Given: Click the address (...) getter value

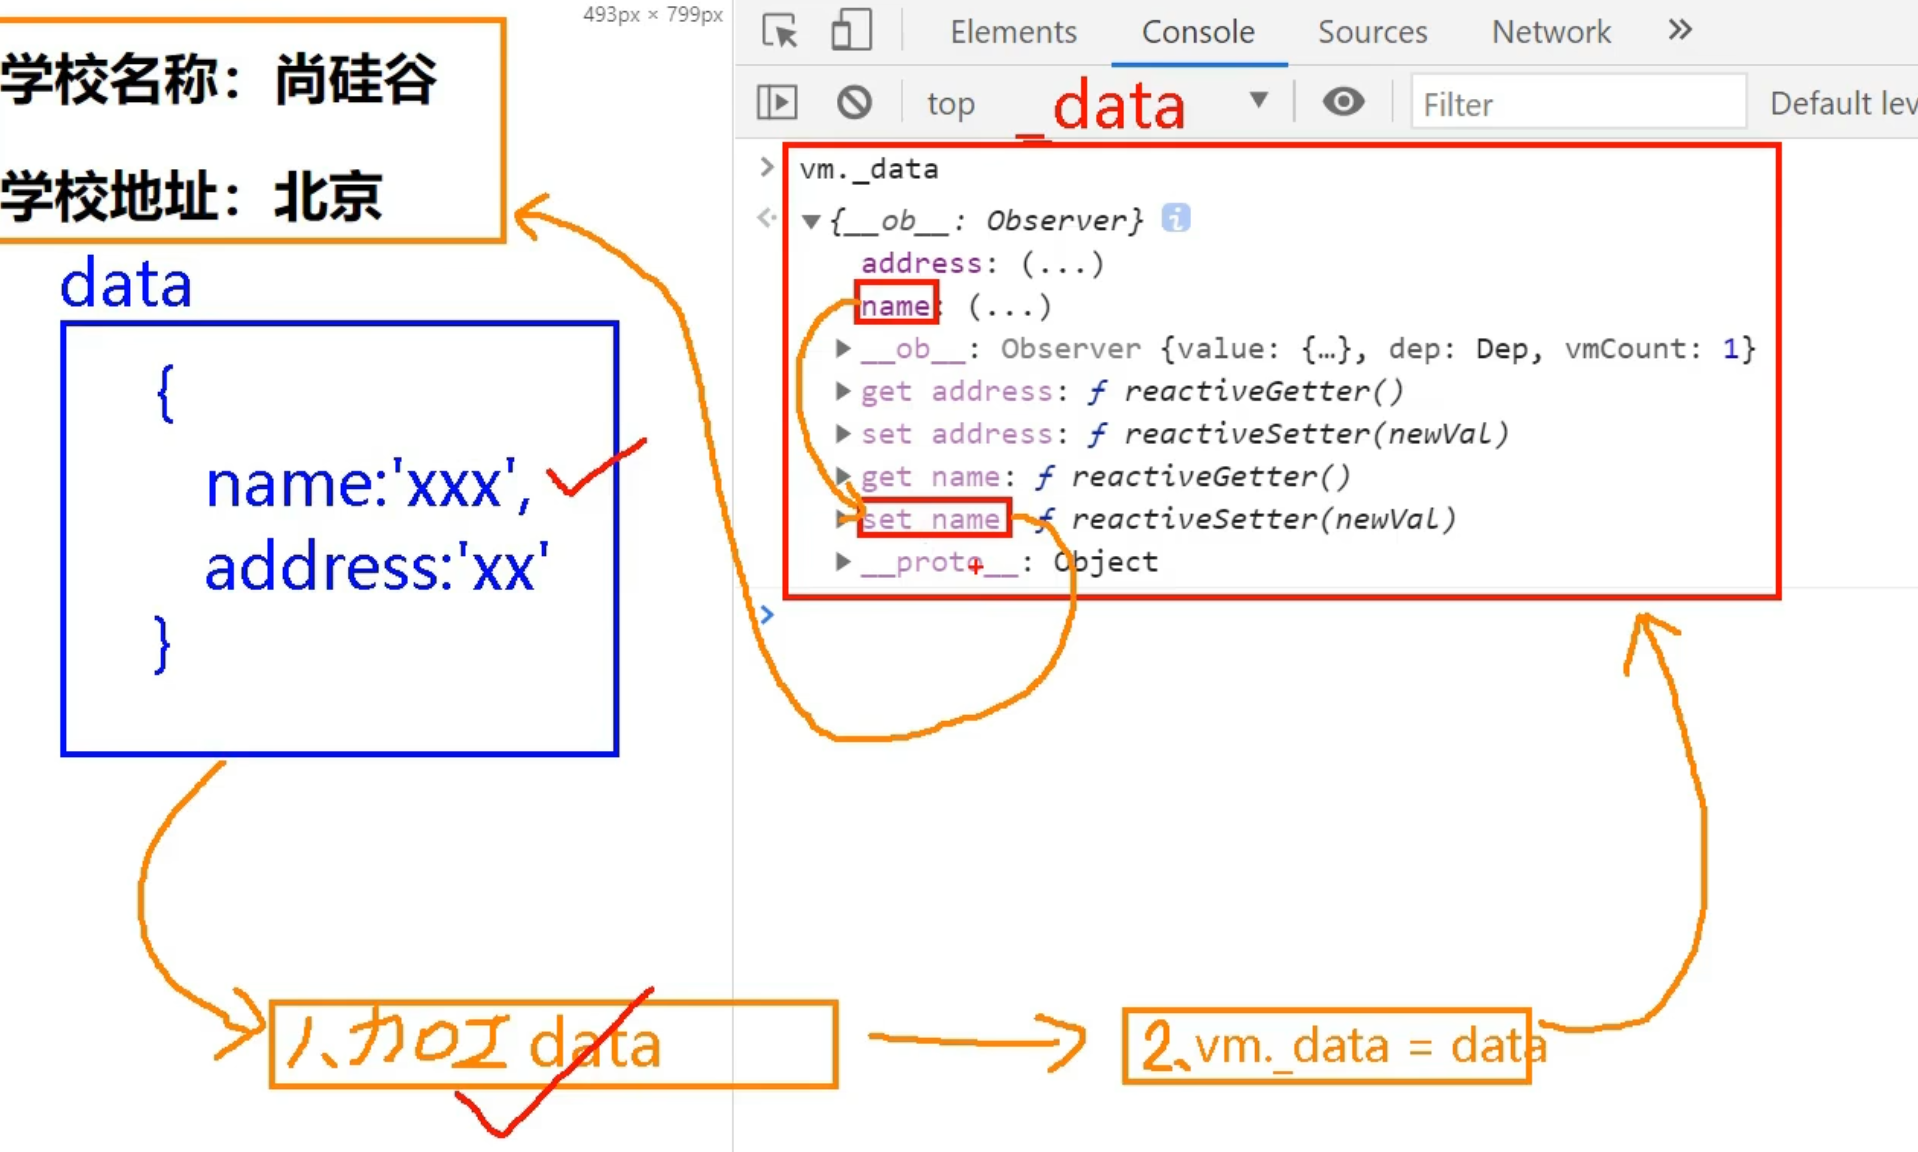Looking at the screenshot, I should click(1062, 264).
